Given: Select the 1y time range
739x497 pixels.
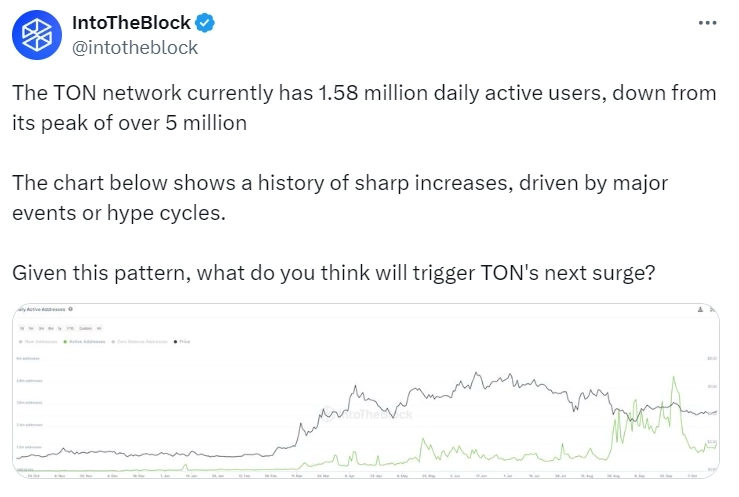Looking at the screenshot, I should 59,327.
